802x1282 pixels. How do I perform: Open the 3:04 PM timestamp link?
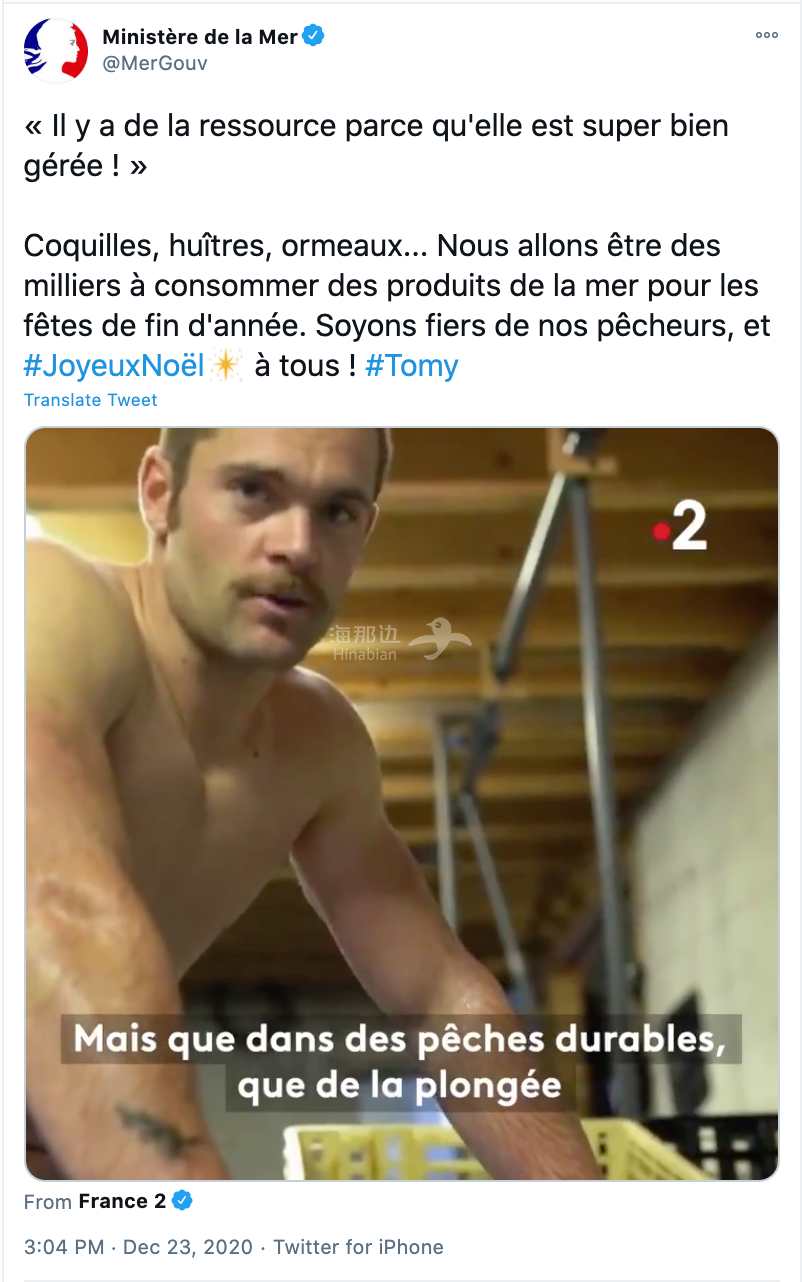tap(64, 1247)
